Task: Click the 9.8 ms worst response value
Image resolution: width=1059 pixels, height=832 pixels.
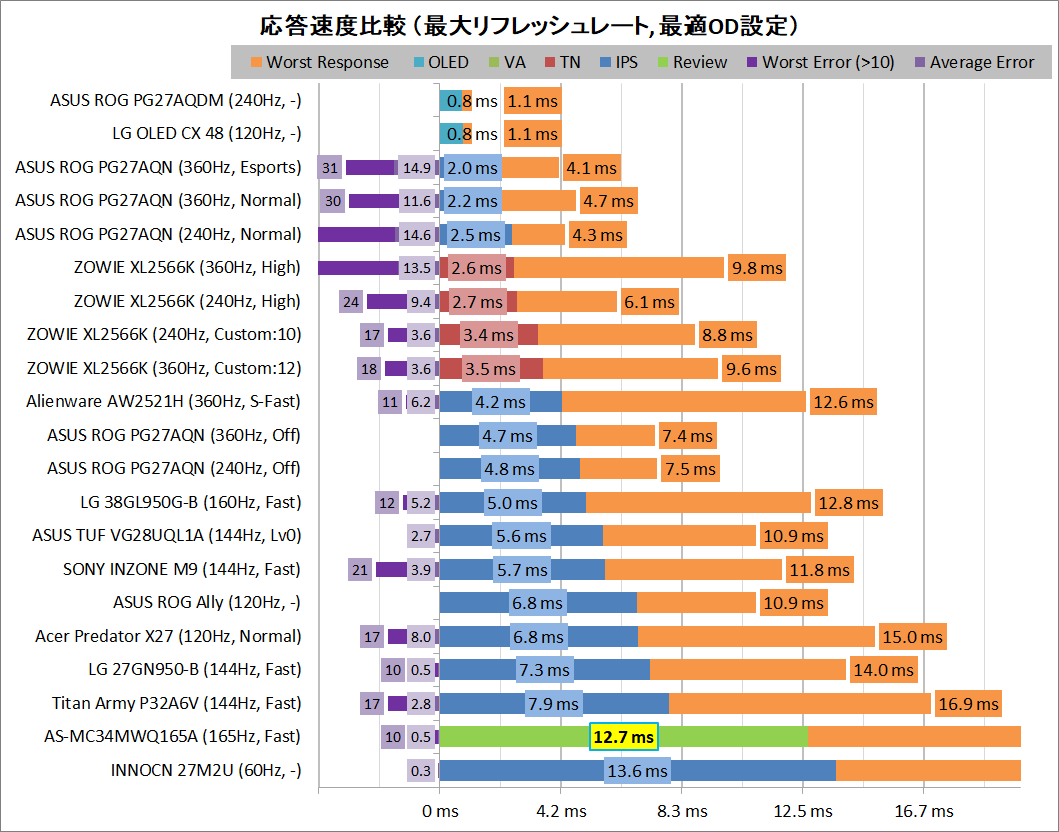Action: click(x=757, y=268)
